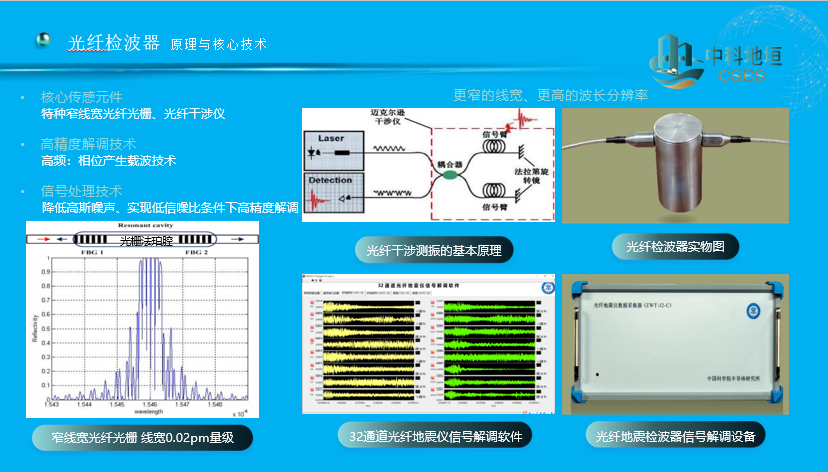Click the green sphere bullet beside the title
Image resolution: width=828 pixels, height=472 pixels.
pos(42,39)
